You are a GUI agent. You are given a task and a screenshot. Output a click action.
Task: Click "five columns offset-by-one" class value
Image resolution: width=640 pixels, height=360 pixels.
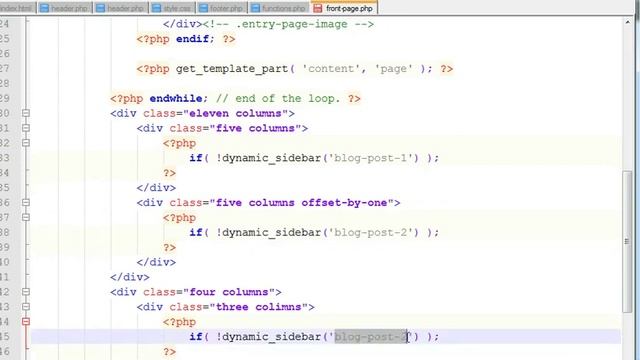click(301, 202)
